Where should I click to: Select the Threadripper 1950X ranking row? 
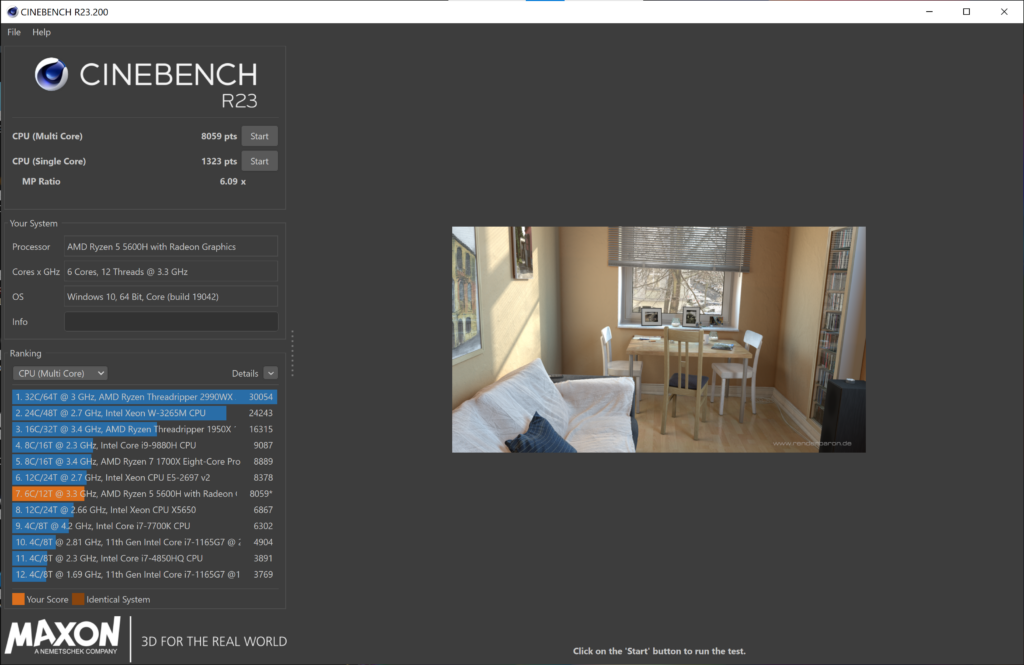point(144,429)
